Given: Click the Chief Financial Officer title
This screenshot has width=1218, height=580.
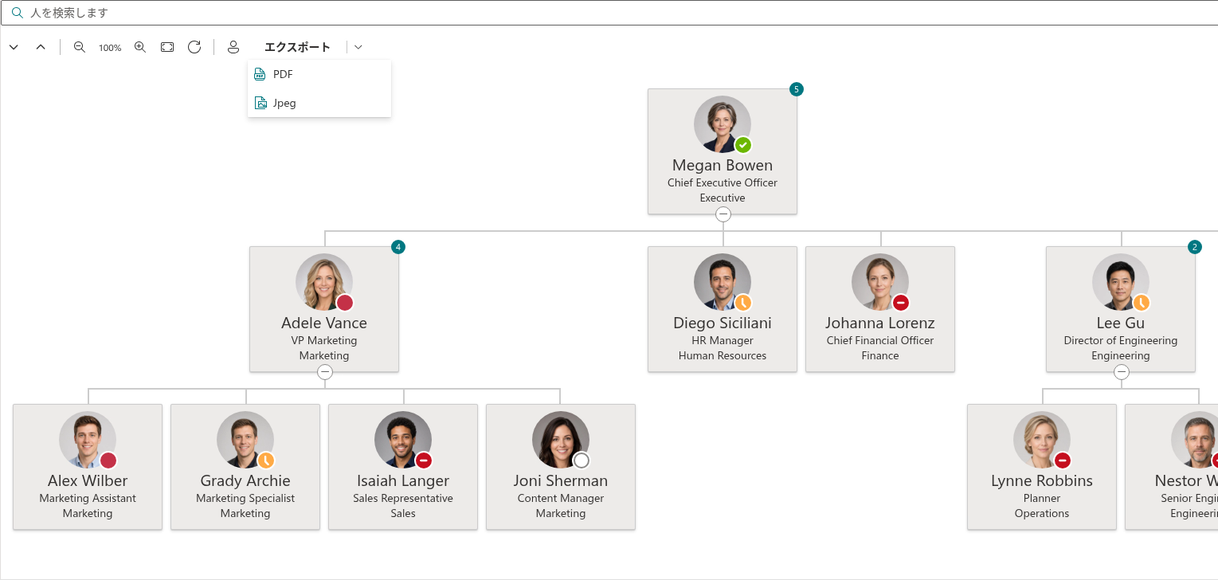Looking at the screenshot, I should [880, 341].
